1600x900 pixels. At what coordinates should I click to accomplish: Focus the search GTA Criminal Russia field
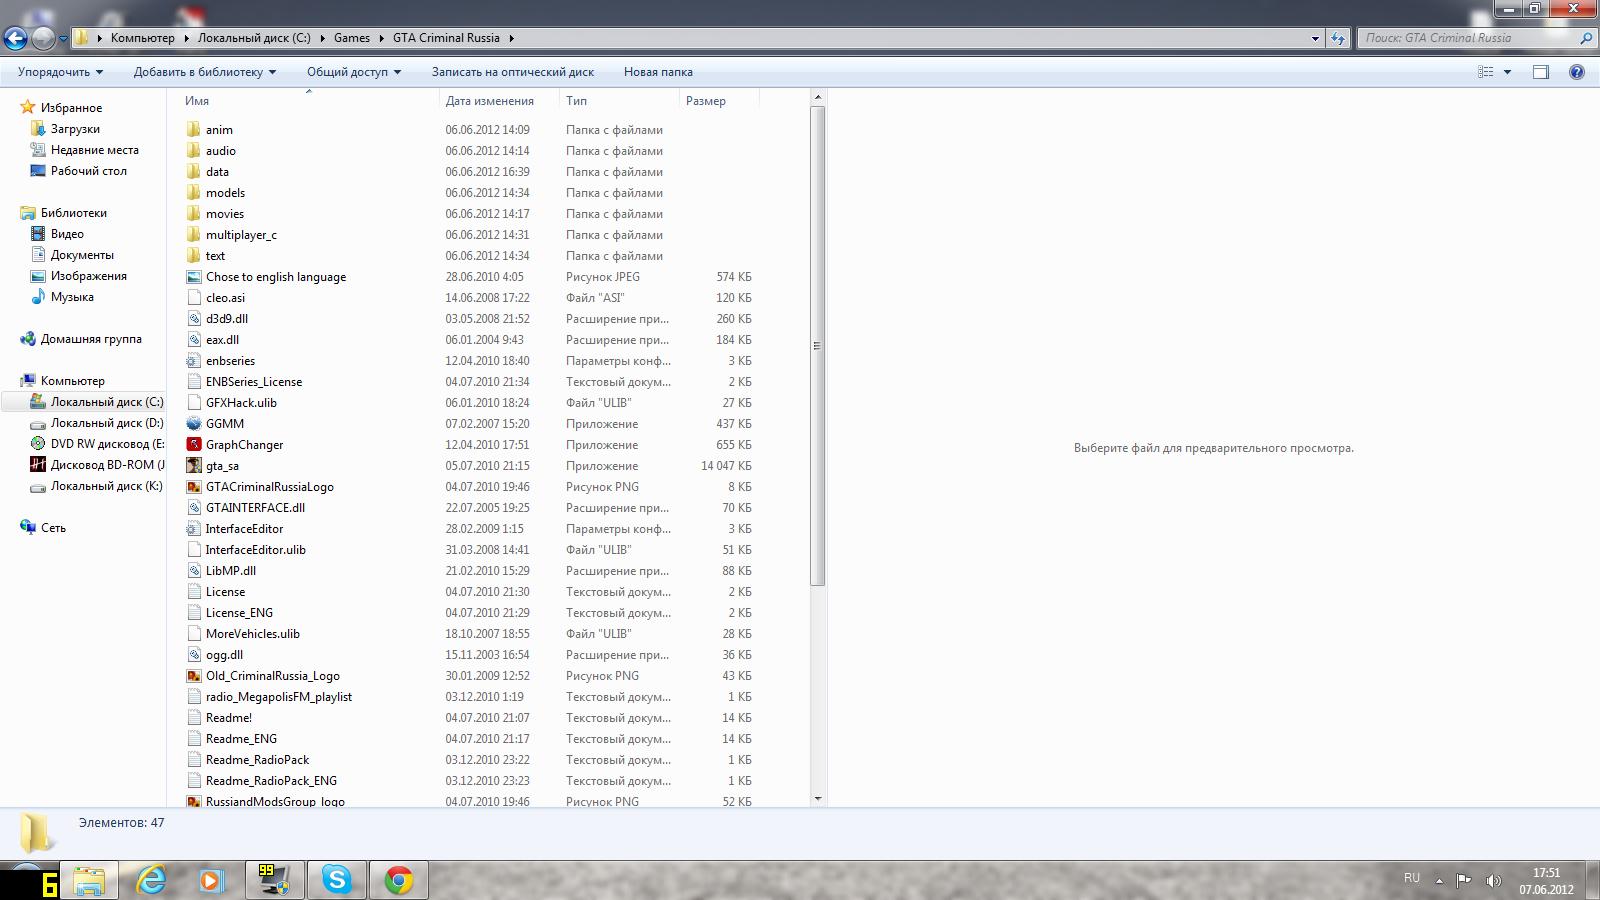point(1467,38)
